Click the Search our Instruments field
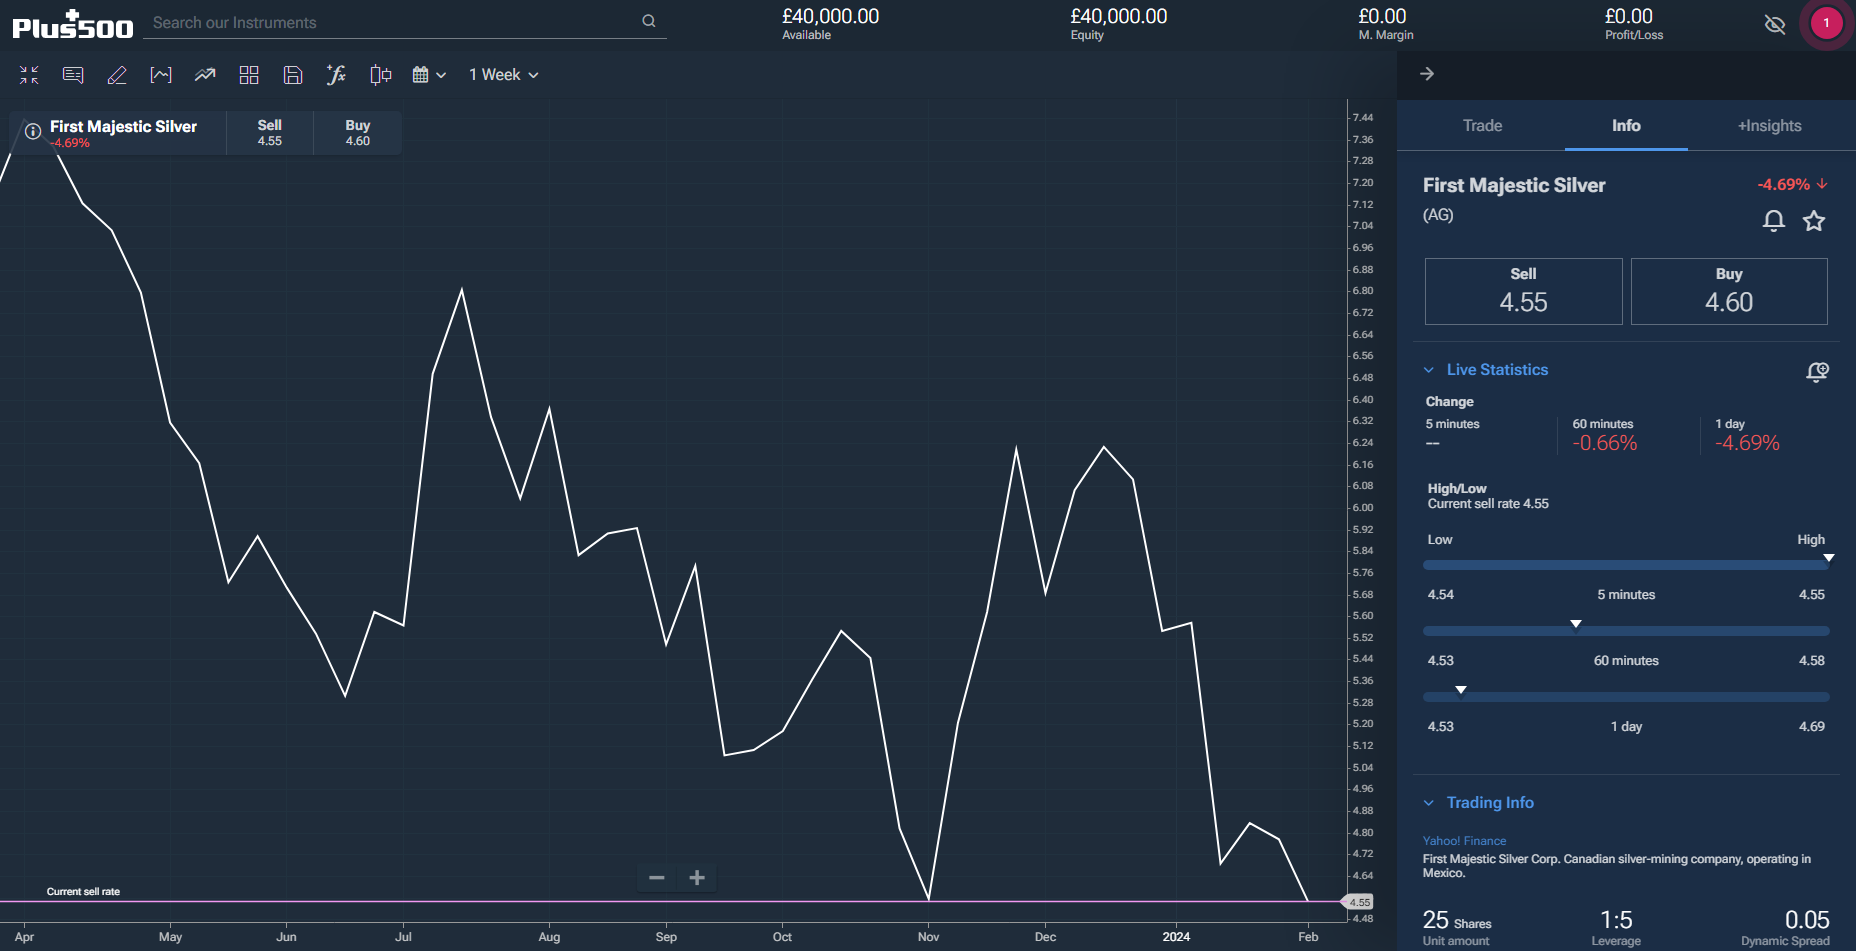This screenshot has width=1856, height=951. (x=395, y=22)
